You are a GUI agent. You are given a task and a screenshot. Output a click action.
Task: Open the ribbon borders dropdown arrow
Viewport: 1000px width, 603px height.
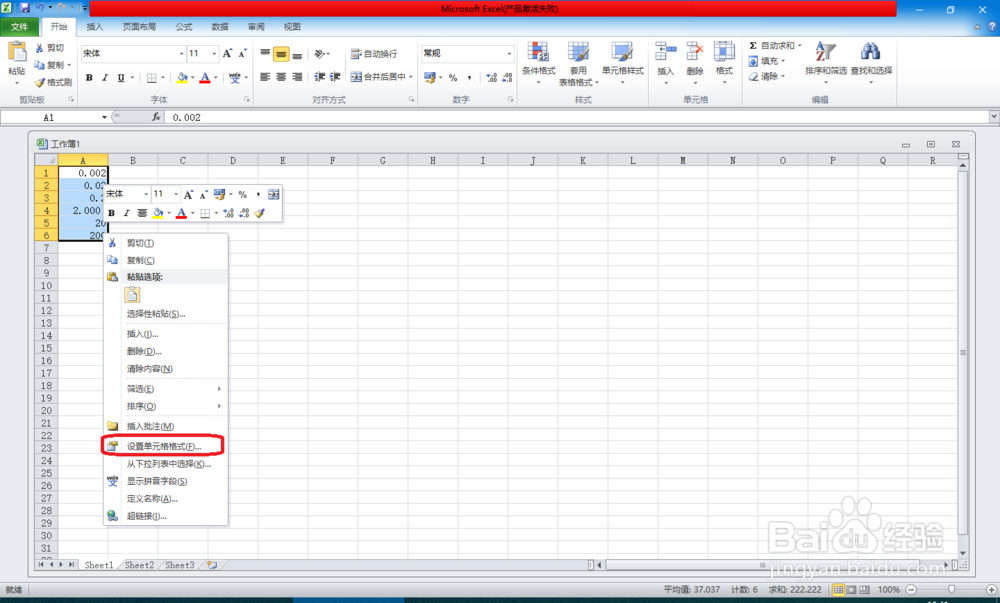click(x=163, y=78)
